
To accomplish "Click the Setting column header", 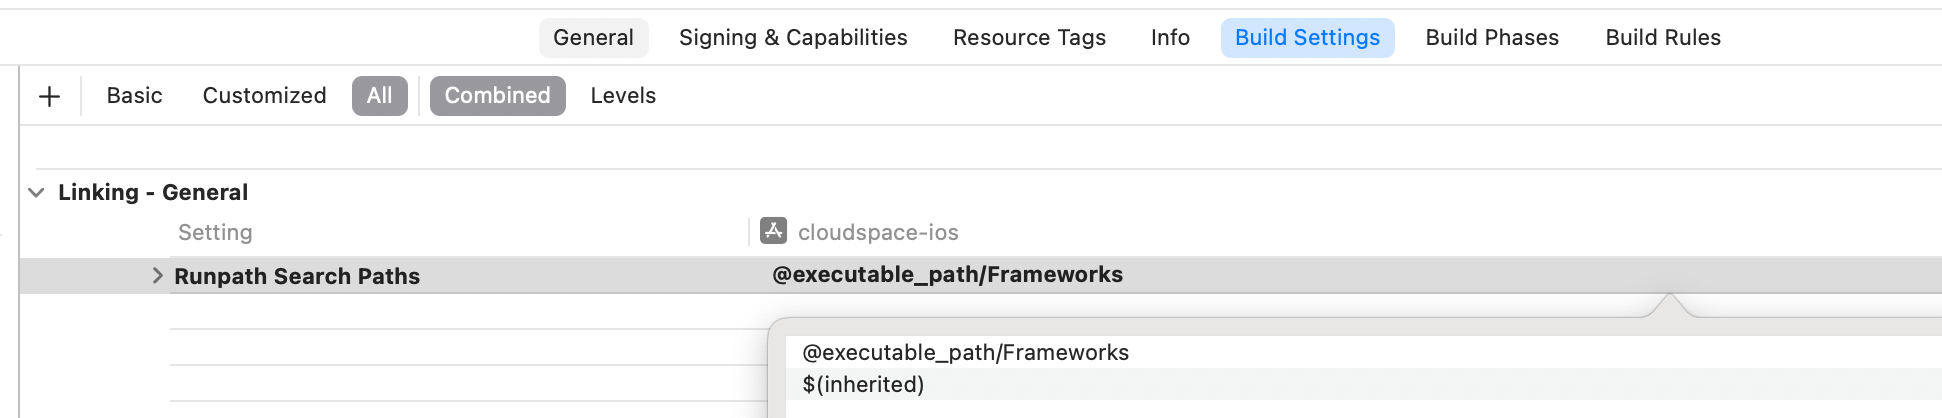I will pyautogui.click(x=215, y=232).
